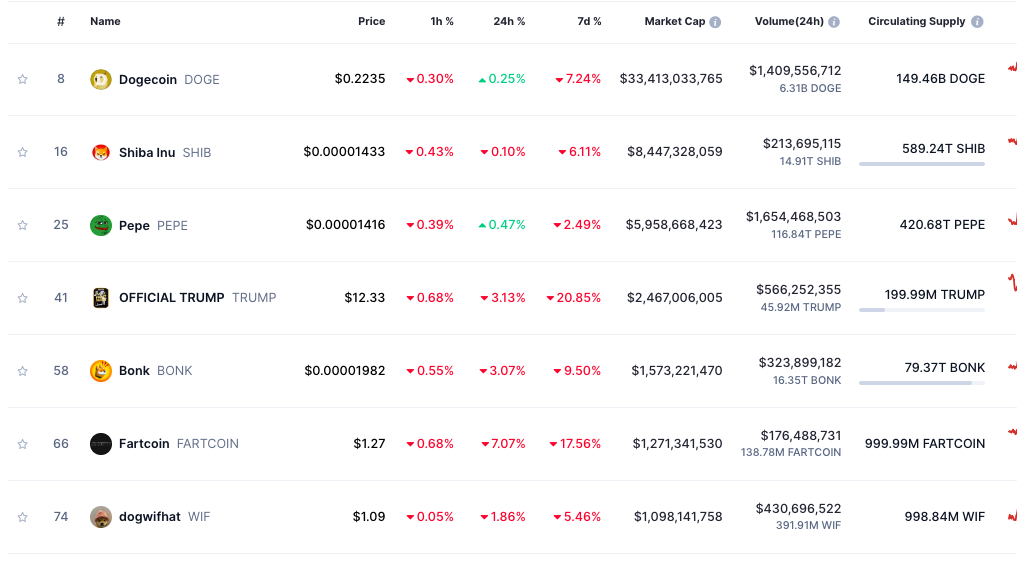This screenshot has height=561, width=1017.
Task: Sort the table by Price column
Action: coord(371,21)
